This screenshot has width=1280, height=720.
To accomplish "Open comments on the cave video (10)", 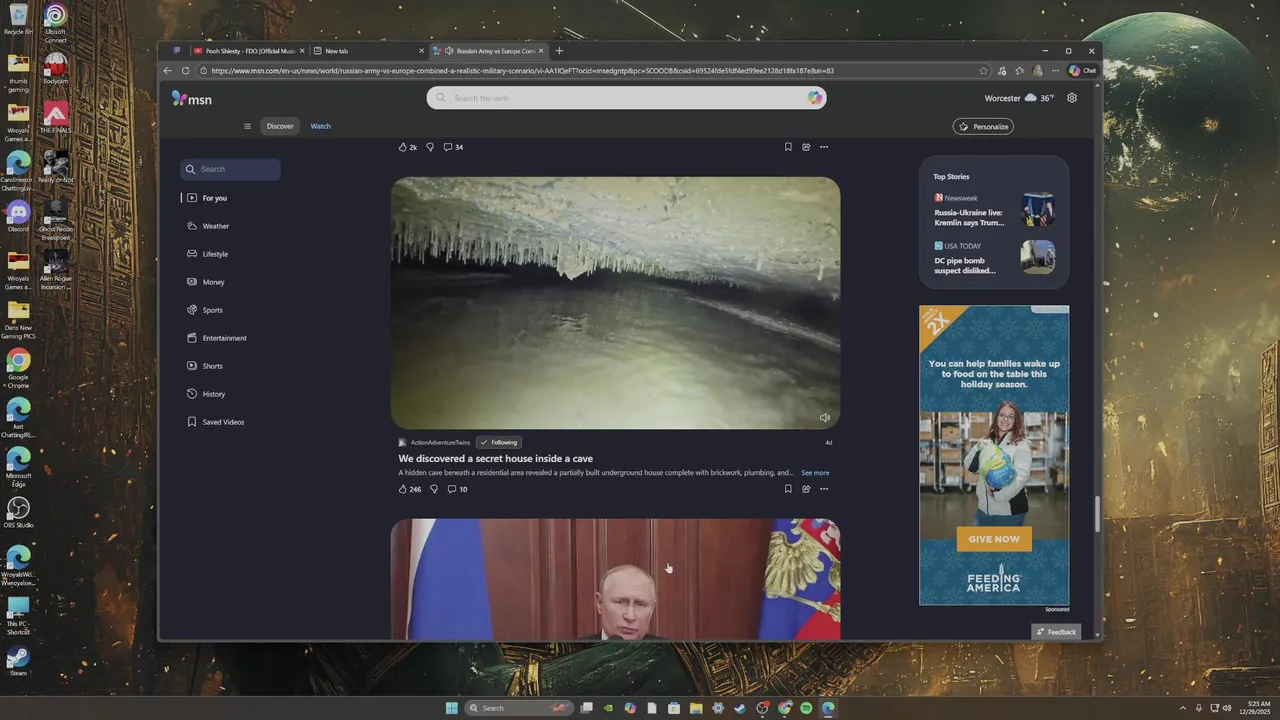I will pyautogui.click(x=457, y=489).
